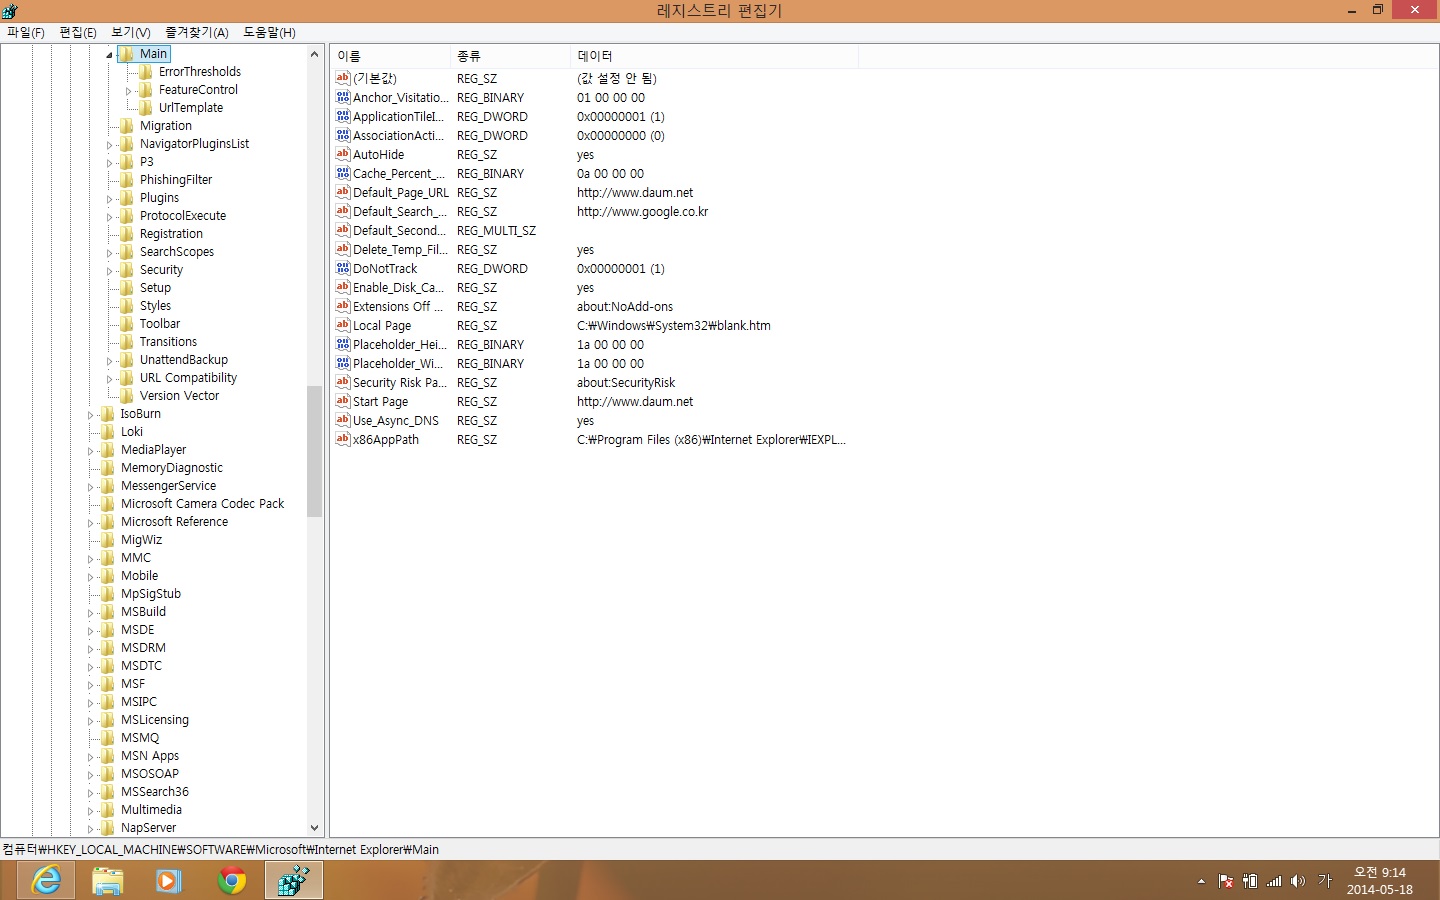Sort by the 이름 column header
The height and width of the screenshot is (900, 1440).
(x=391, y=56)
